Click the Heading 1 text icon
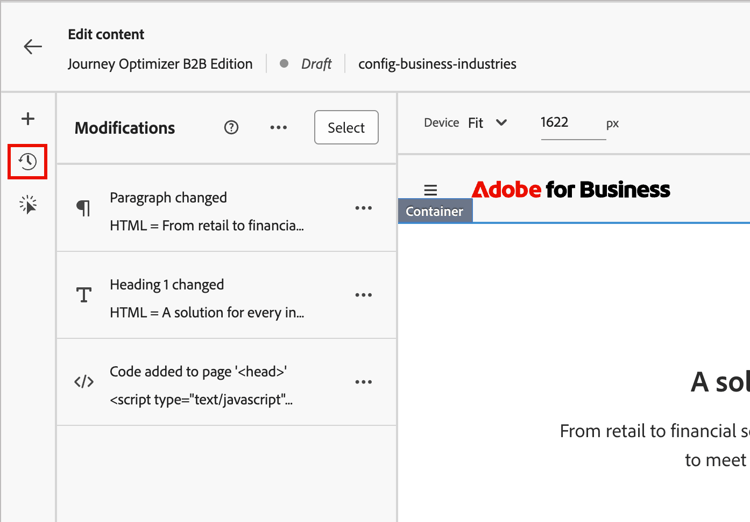The height and width of the screenshot is (522, 750). [84, 295]
